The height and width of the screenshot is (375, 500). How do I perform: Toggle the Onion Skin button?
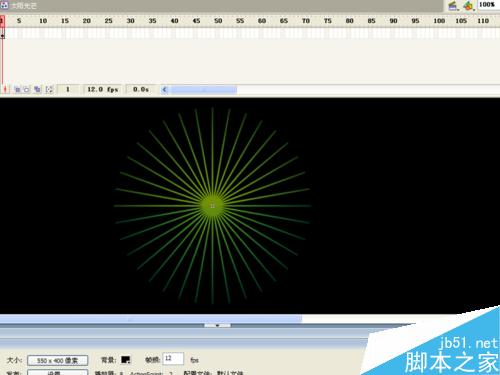coord(17,89)
